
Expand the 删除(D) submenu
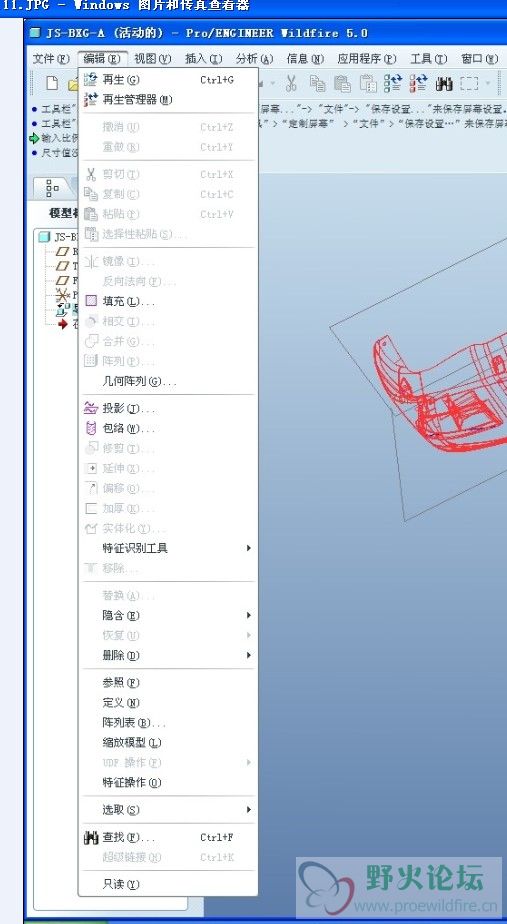[169, 655]
